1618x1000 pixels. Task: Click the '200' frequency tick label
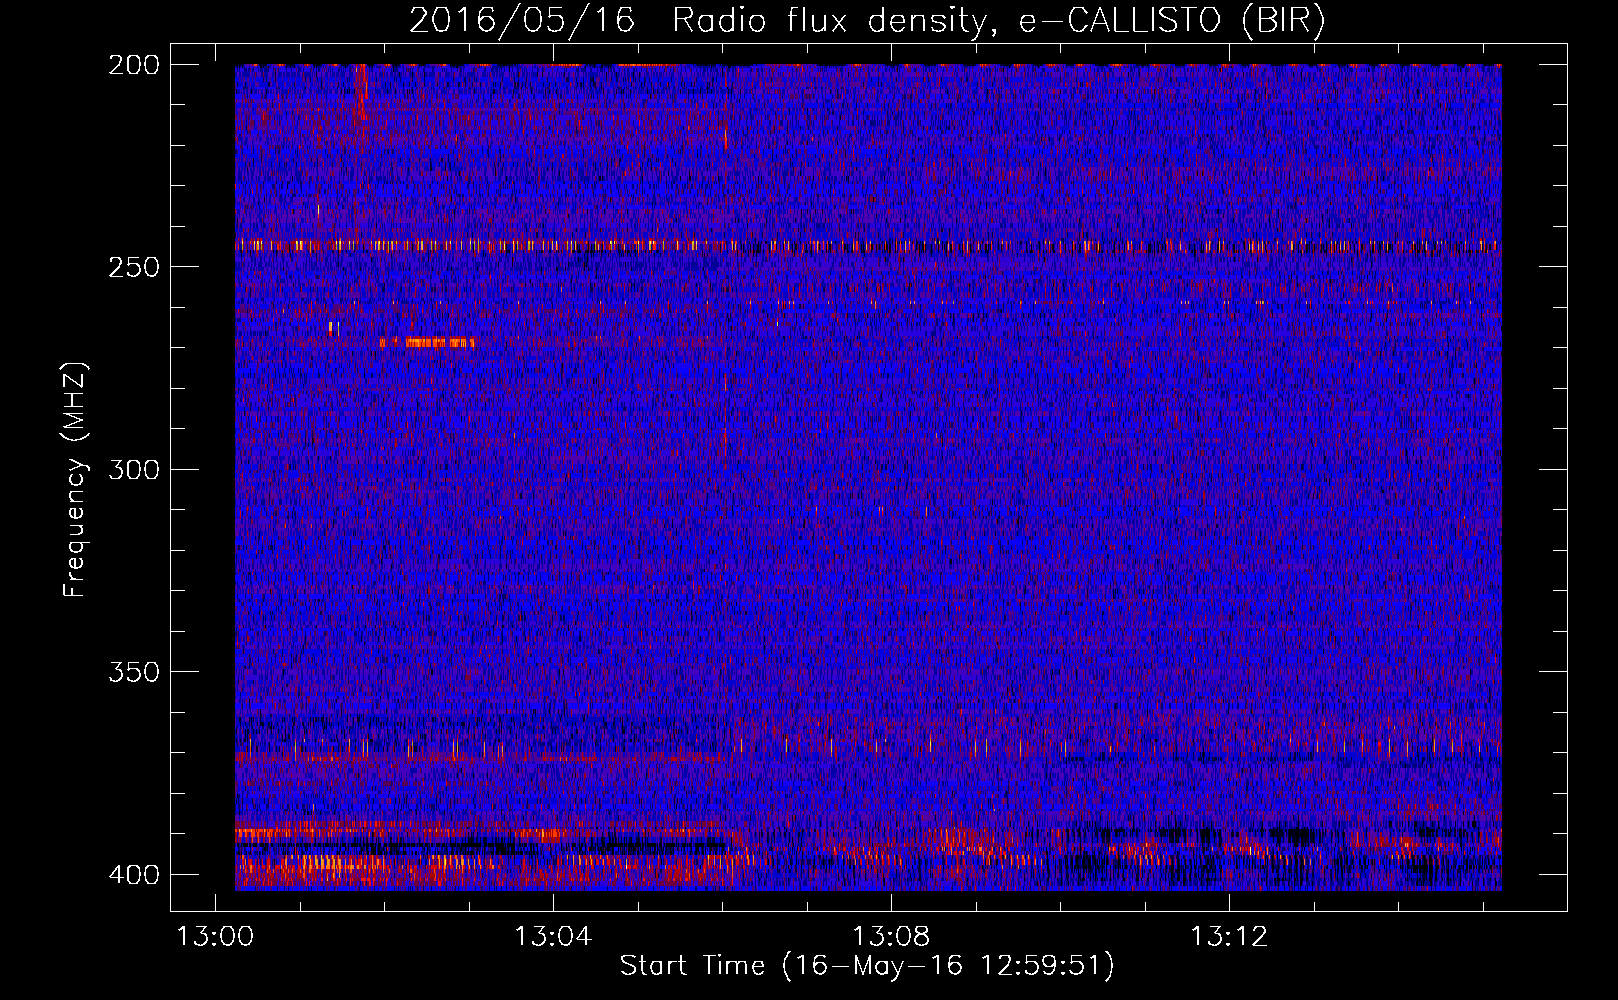click(x=134, y=65)
